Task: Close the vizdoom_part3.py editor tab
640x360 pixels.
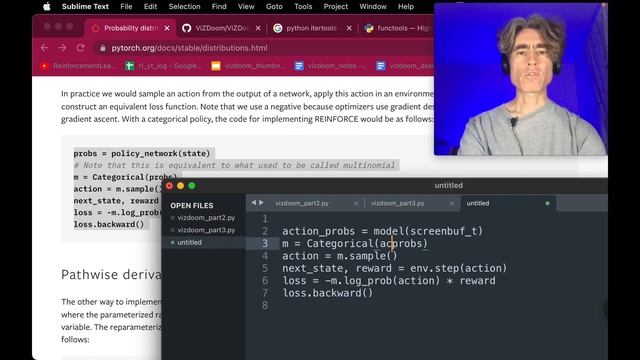Action: (451, 203)
